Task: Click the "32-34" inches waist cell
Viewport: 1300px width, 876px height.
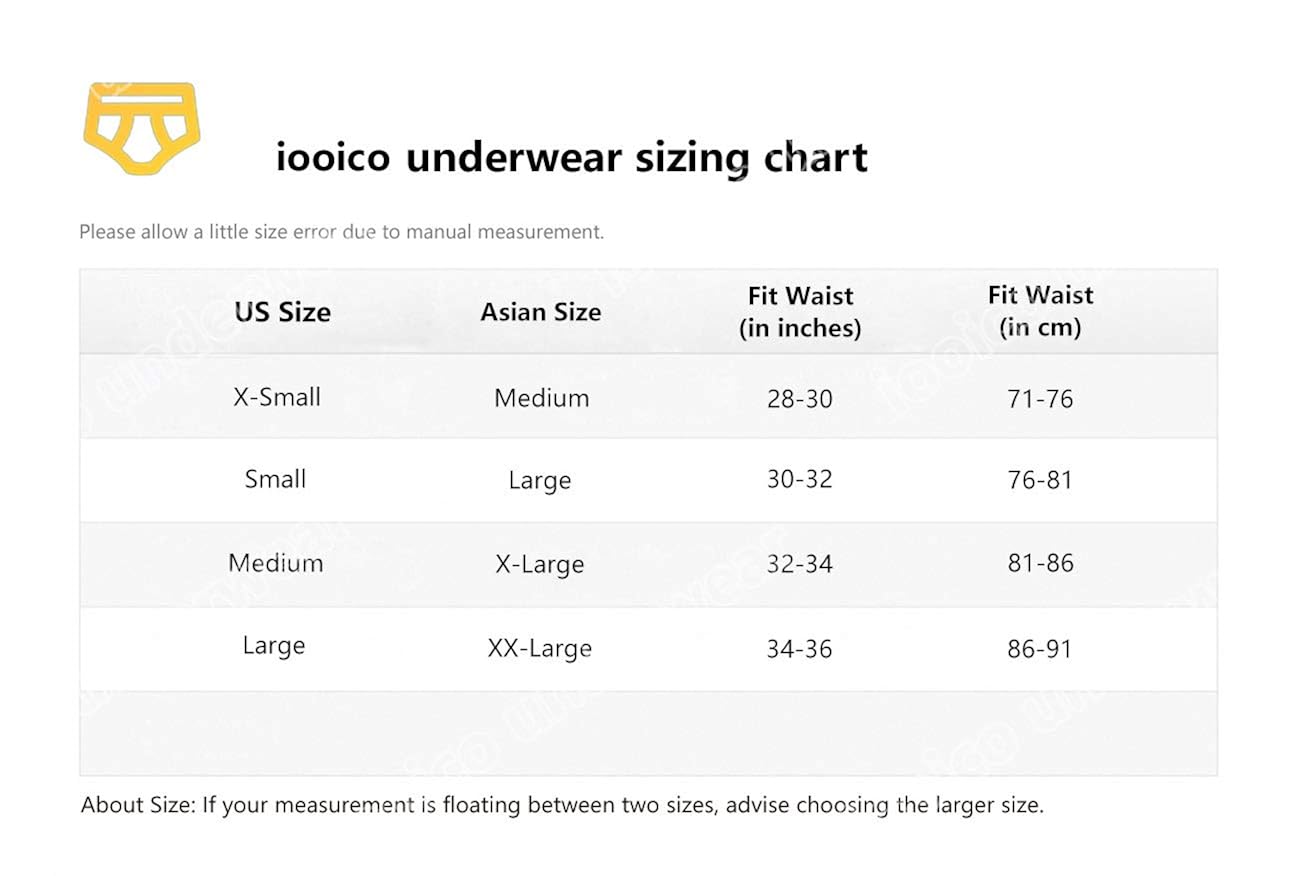Action: (x=800, y=564)
